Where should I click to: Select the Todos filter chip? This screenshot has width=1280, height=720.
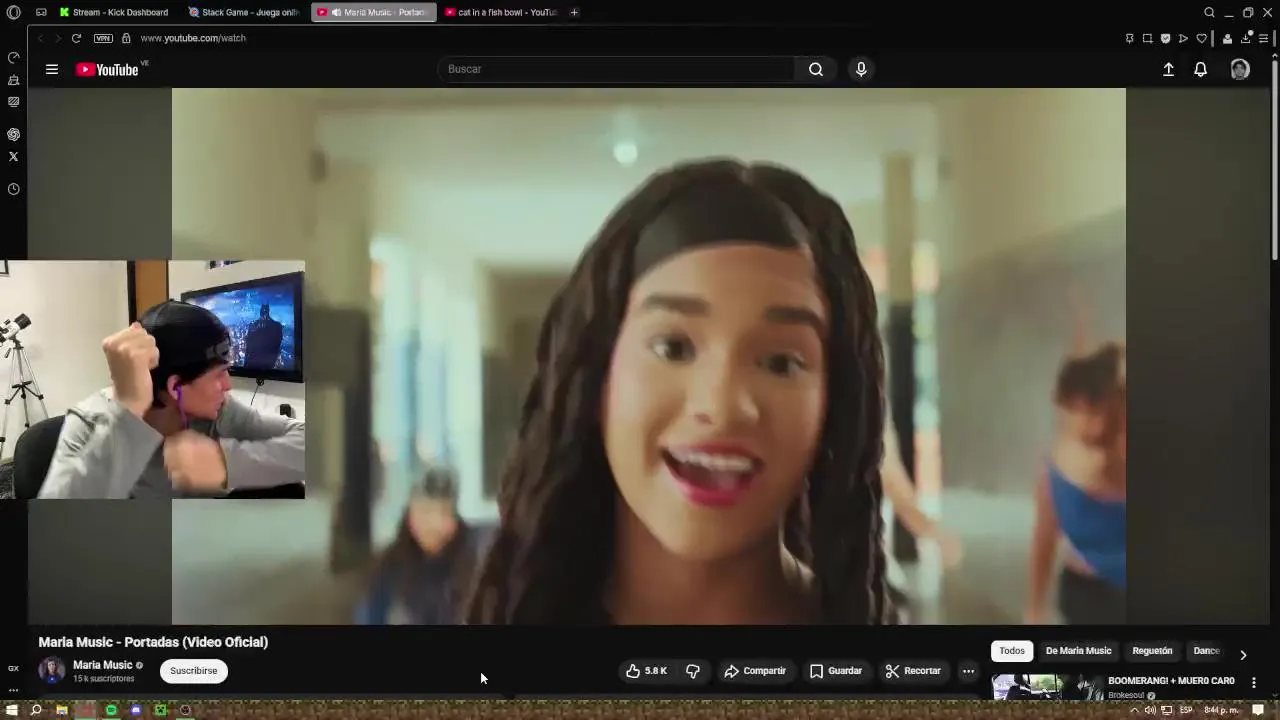(1012, 651)
